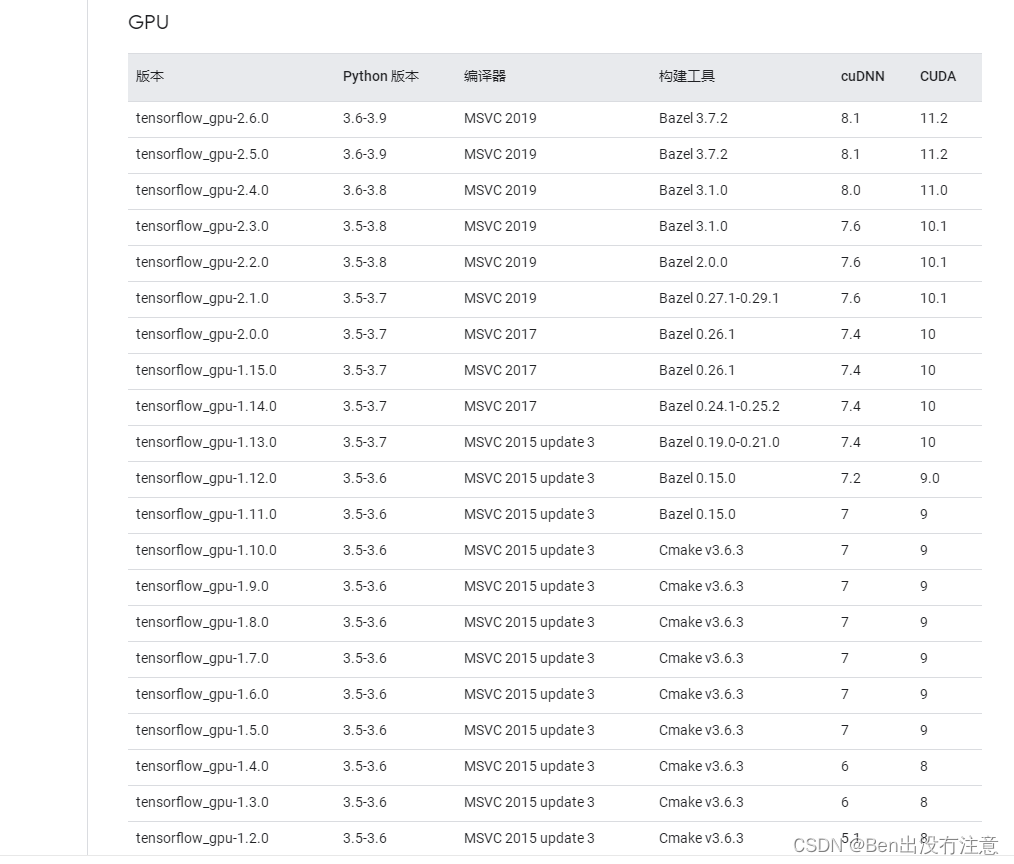Click the cuDNN 8.0 cell
The height and width of the screenshot is (864, 1014).
point(850,191)
